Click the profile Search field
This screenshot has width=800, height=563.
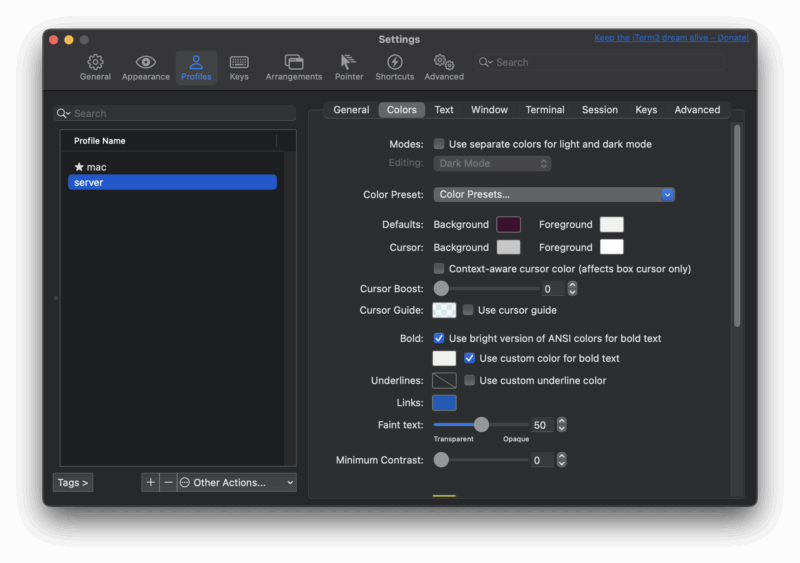tap(175, 114)
